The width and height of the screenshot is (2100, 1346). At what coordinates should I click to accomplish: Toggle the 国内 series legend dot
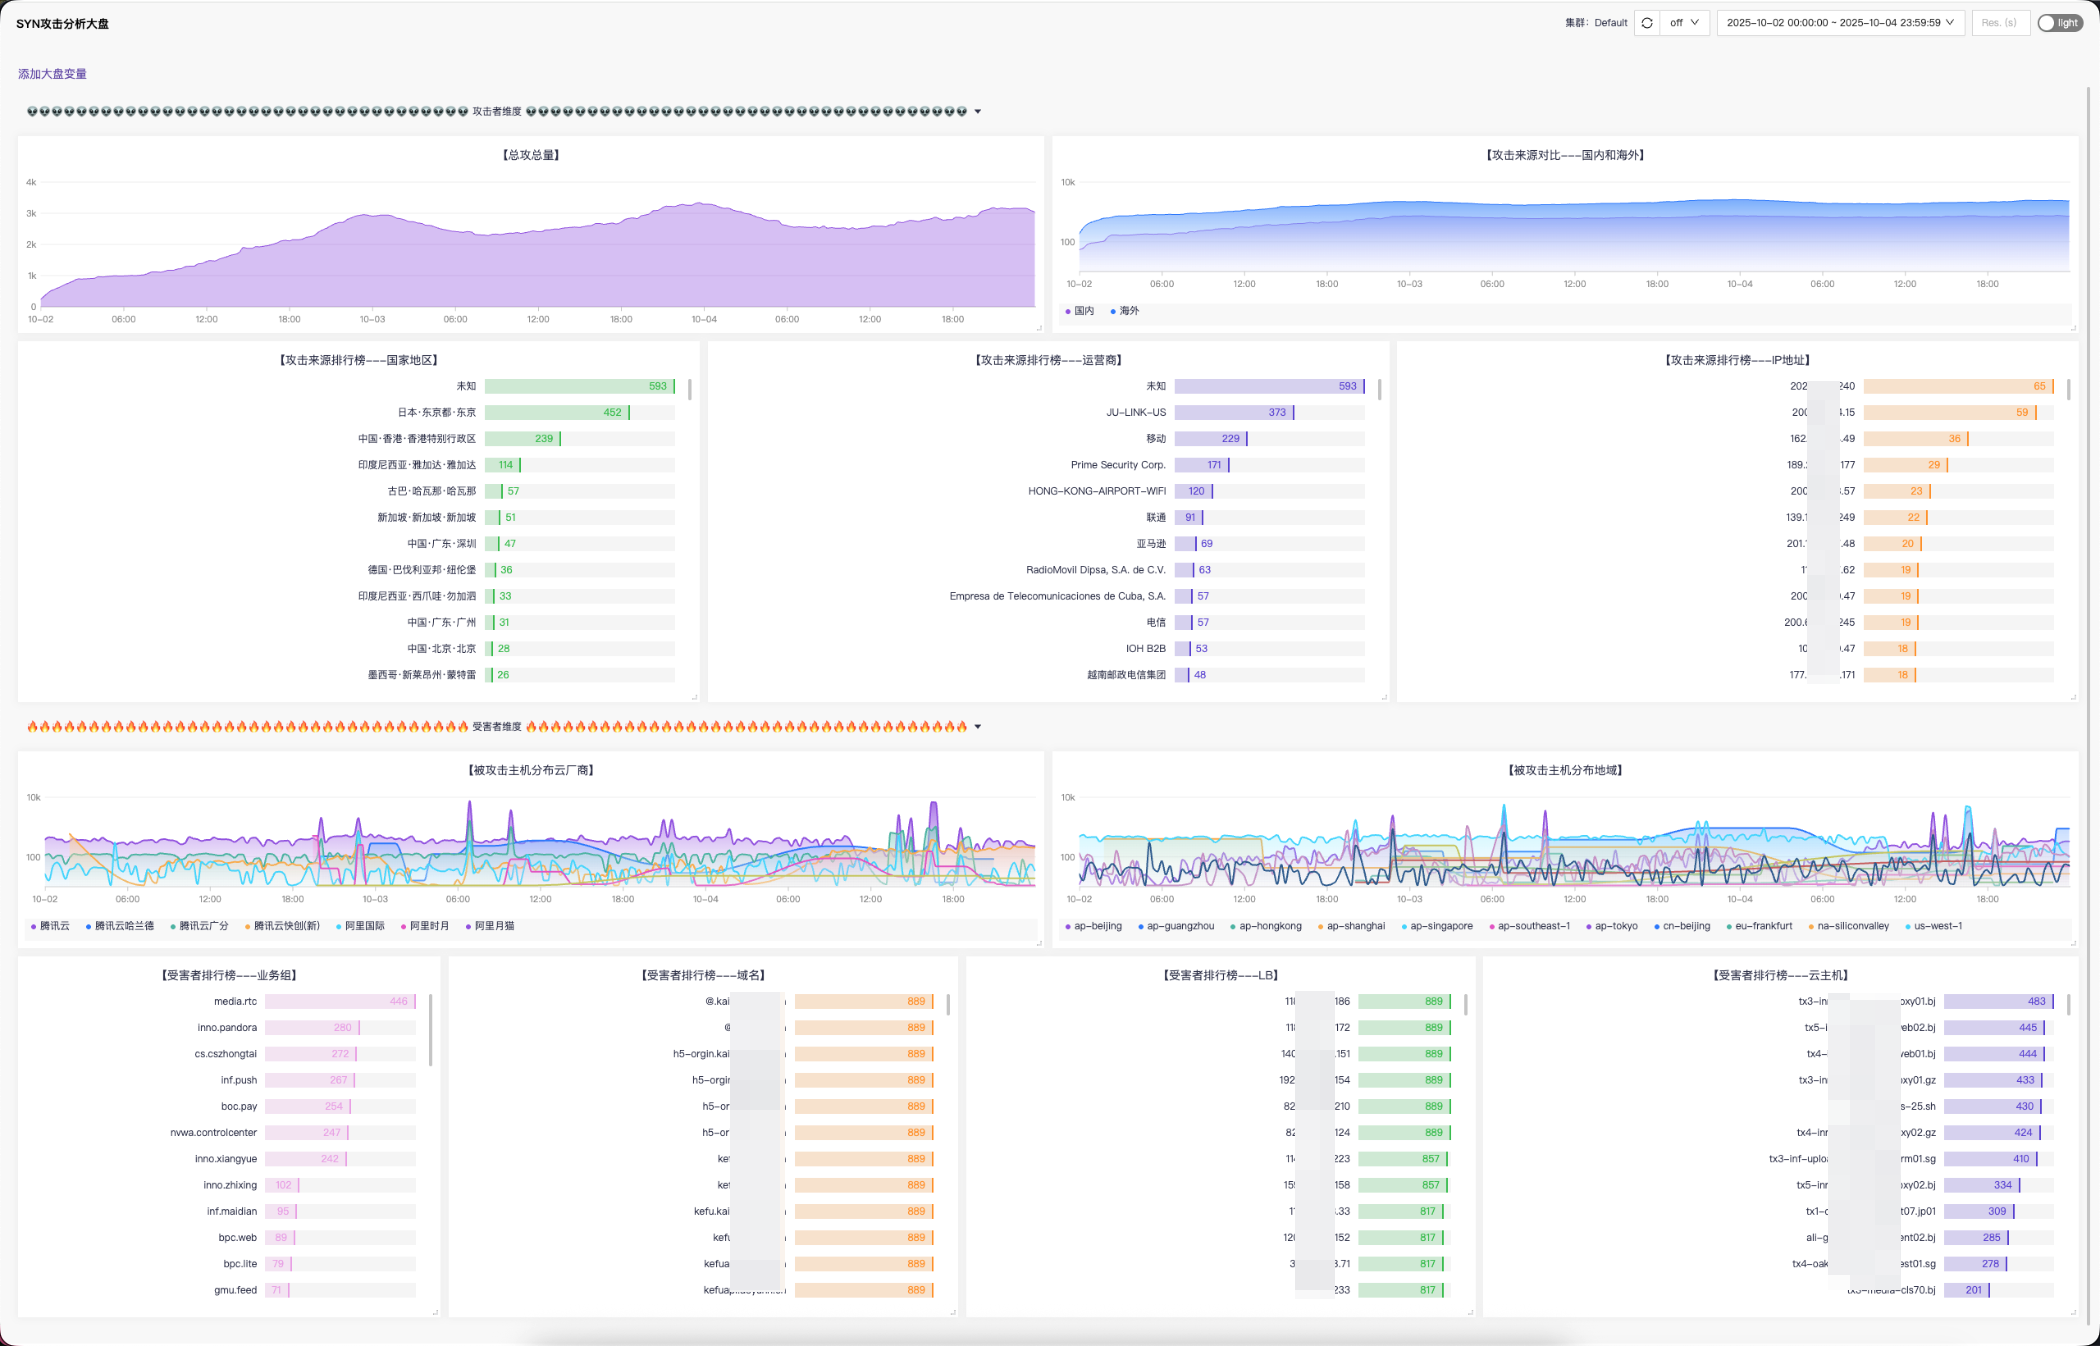point(1068,311)
